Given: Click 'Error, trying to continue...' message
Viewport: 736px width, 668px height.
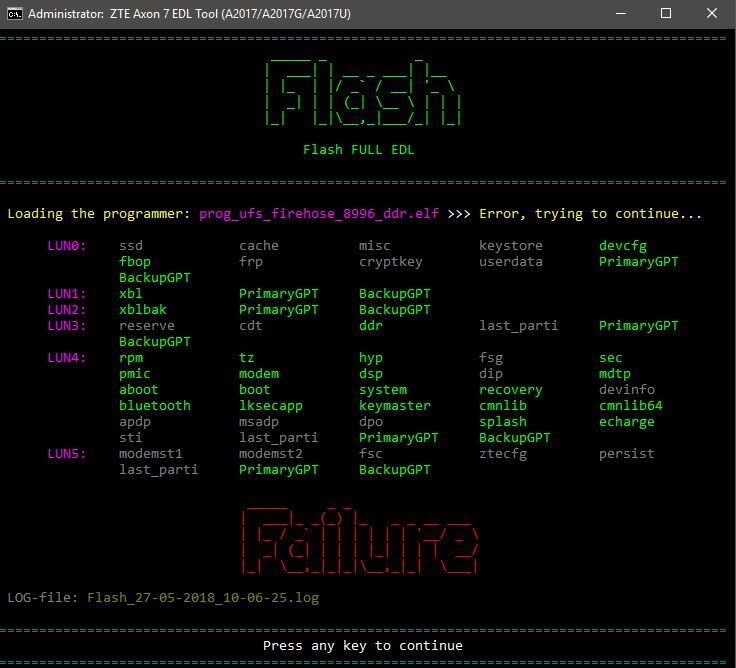Looking at the screenshot, I should point(590,214).
